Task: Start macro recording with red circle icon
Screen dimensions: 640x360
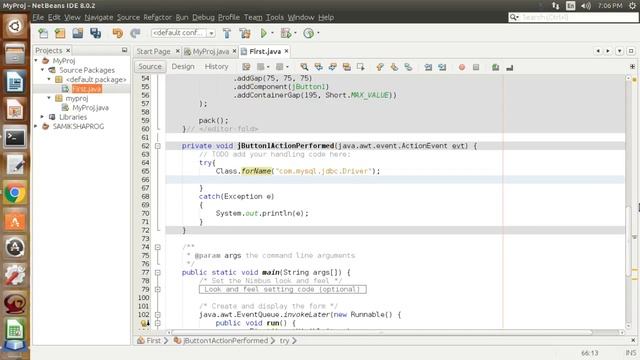Action: (462, 67)
